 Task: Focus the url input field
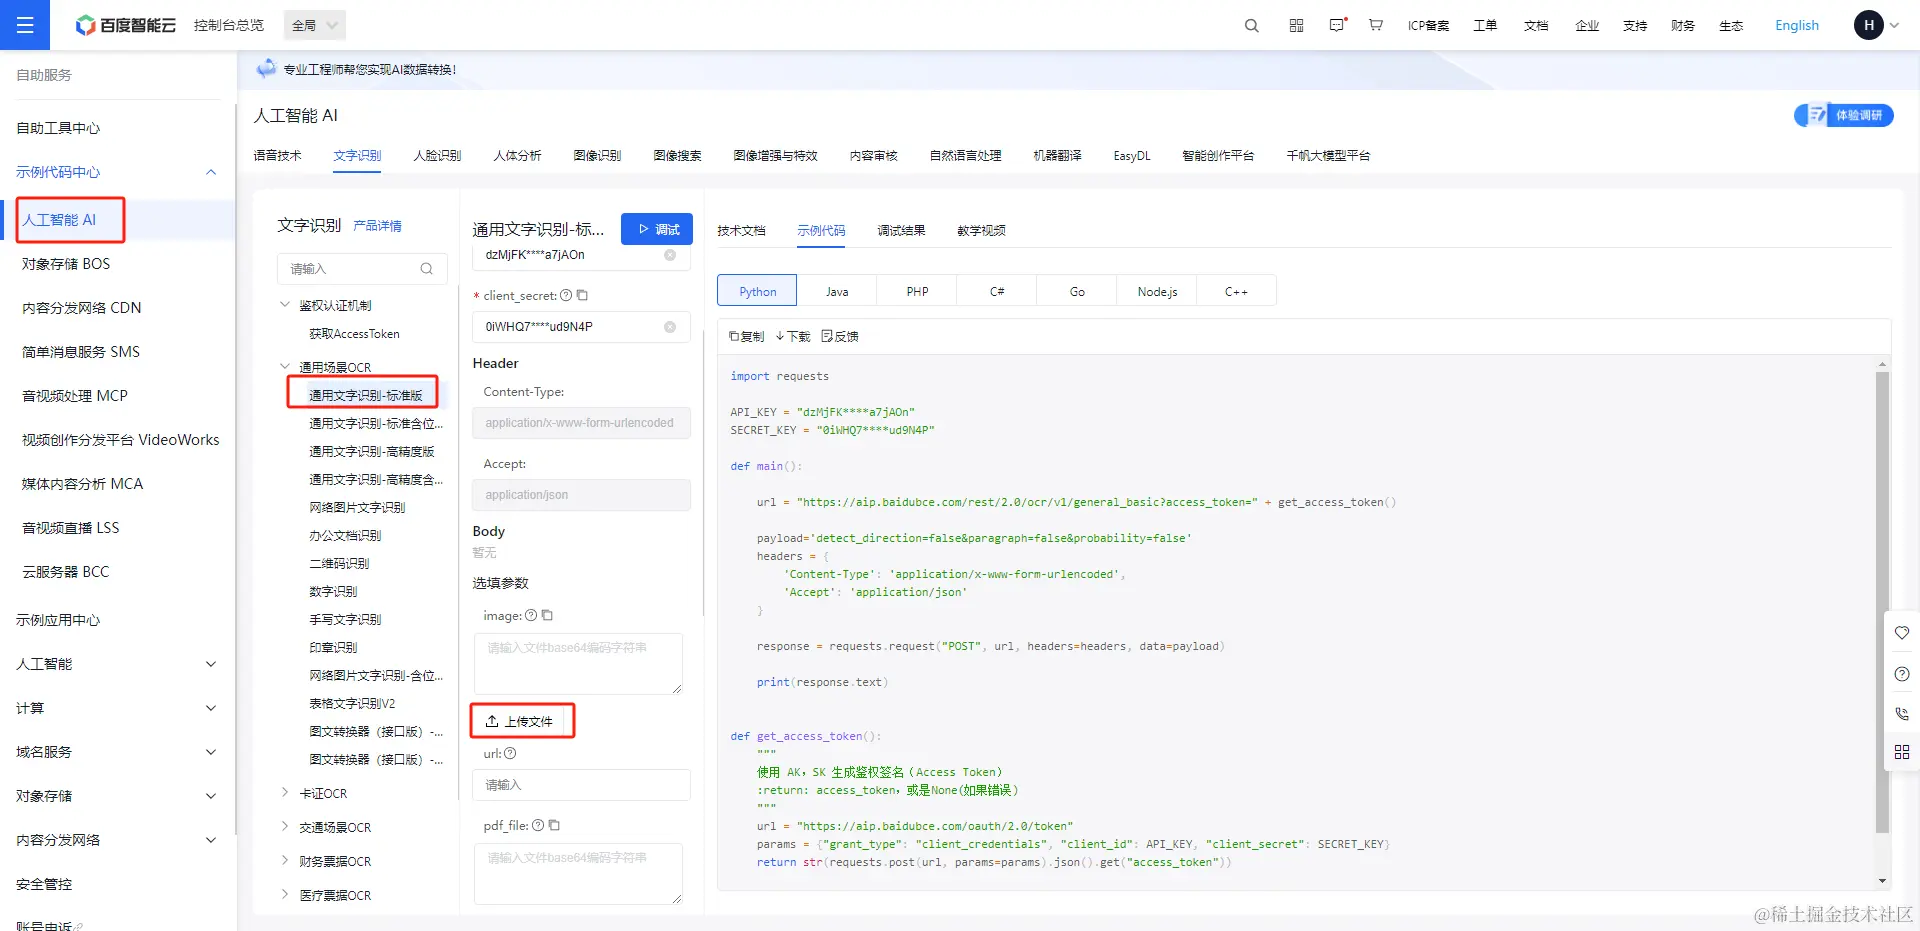tap(581, 785)
